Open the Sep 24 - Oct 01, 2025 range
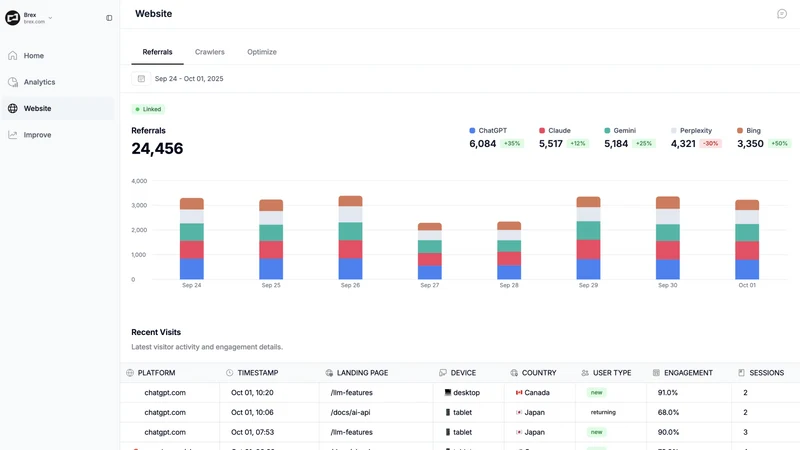Viewport: 800px width, 450px height. (189, 79)
